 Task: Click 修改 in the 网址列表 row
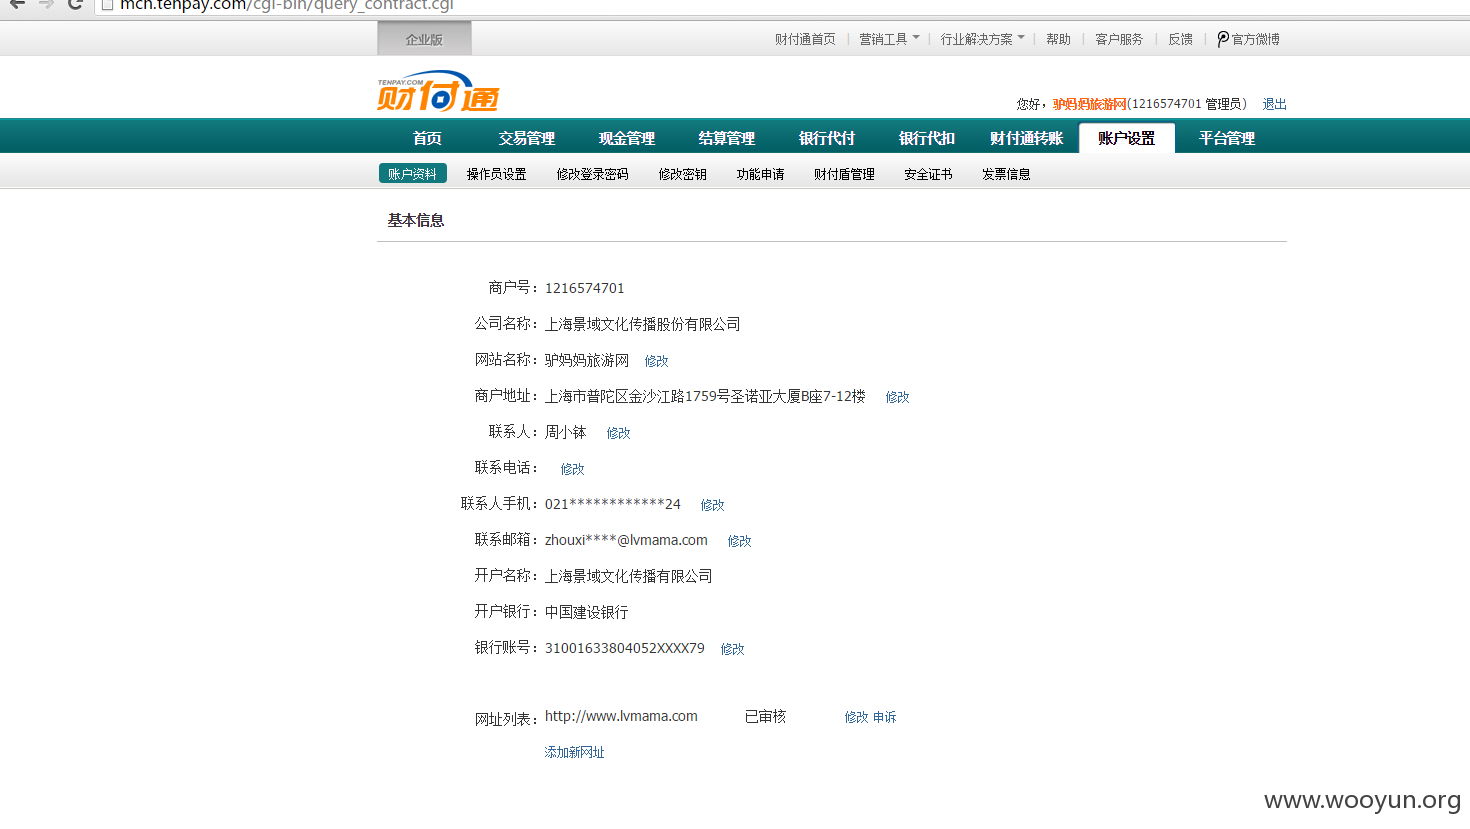[856, 717]
